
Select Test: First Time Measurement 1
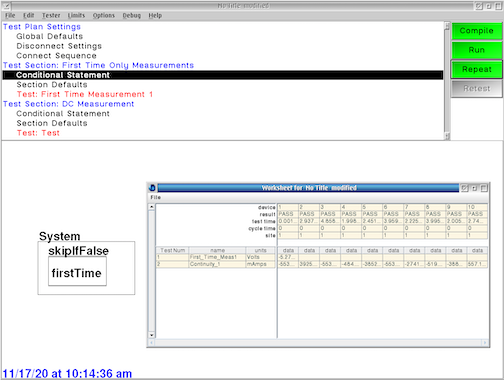85,94
